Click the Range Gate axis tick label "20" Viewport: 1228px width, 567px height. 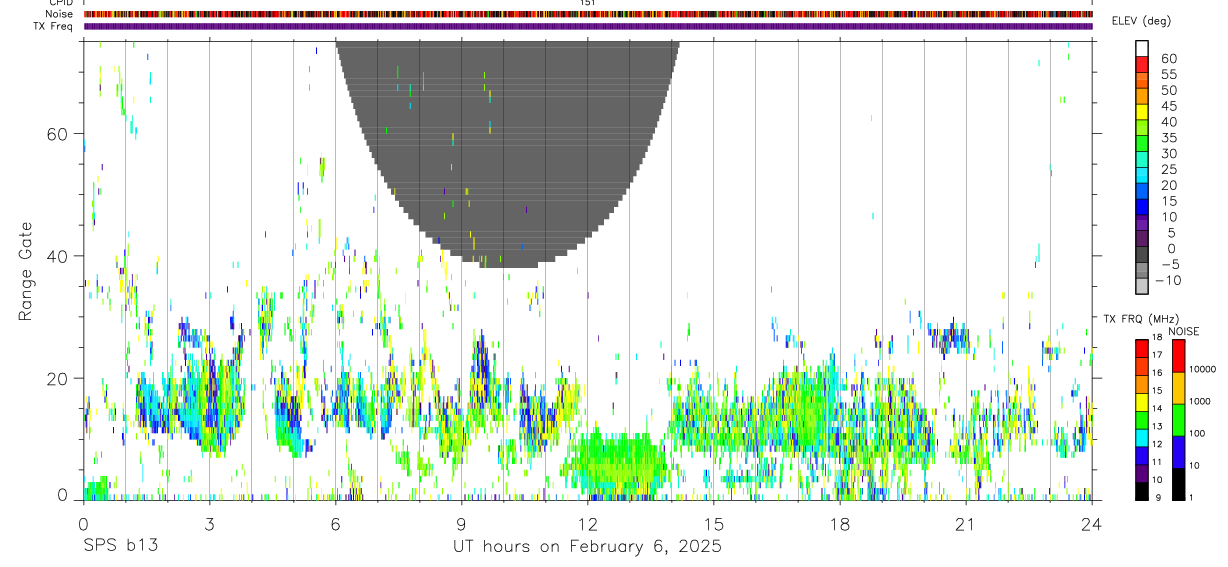pyautogui.click(x=57, y=378)
